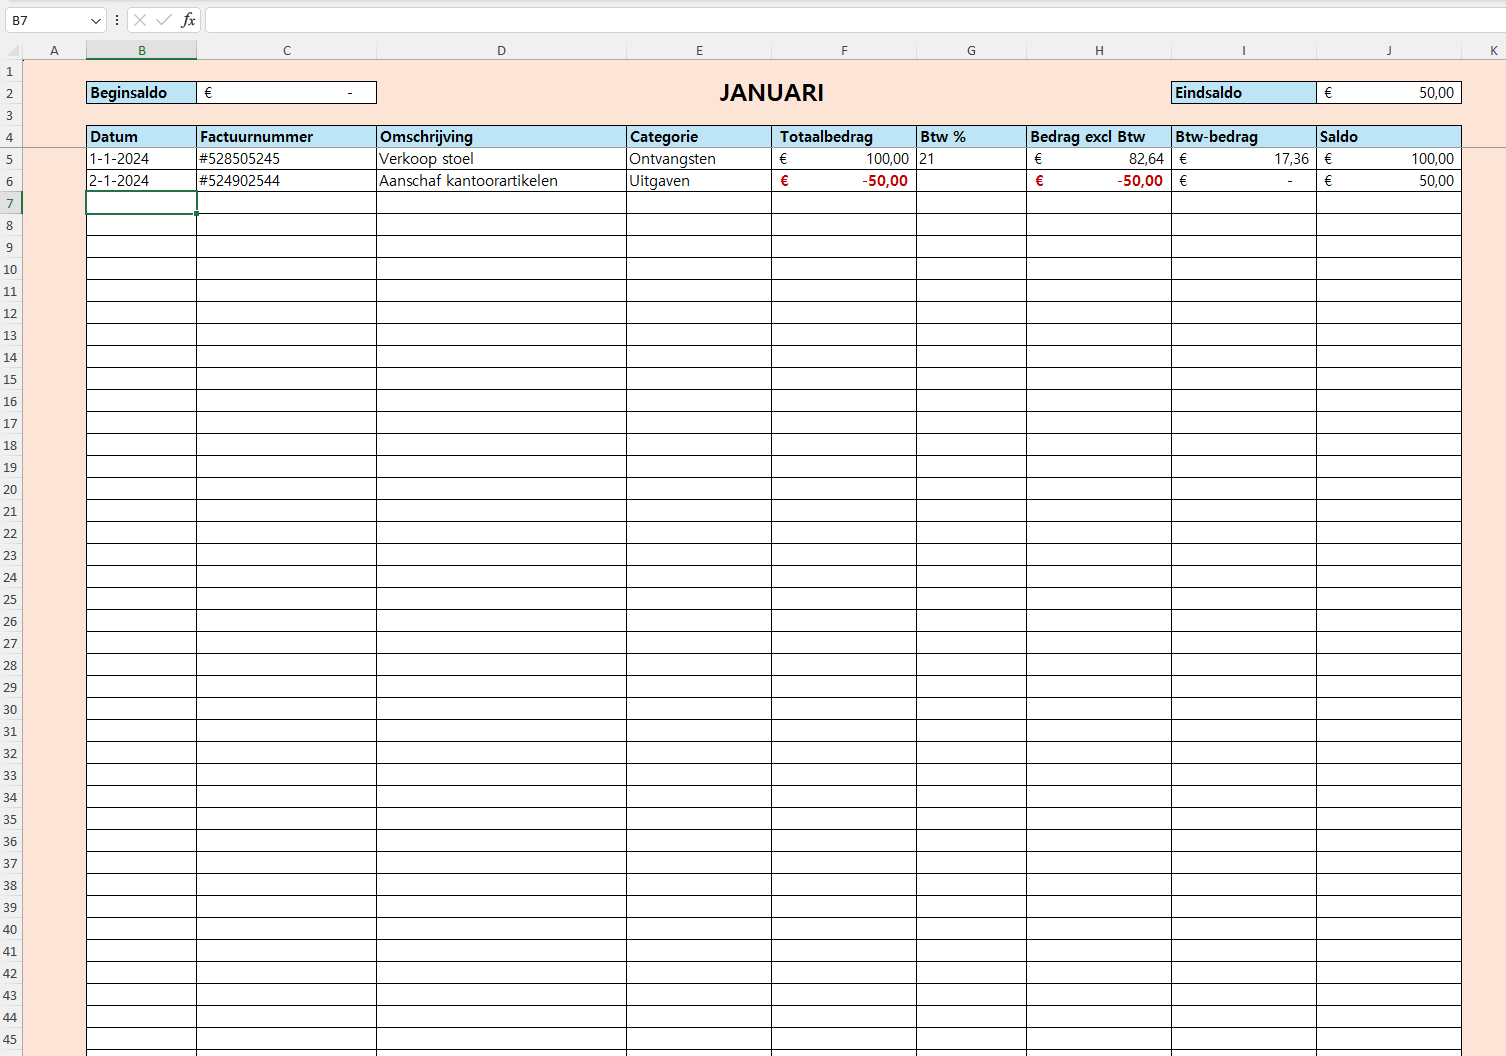Select the Eindsaldo value cell showing 50,00

pos(1388,93)
